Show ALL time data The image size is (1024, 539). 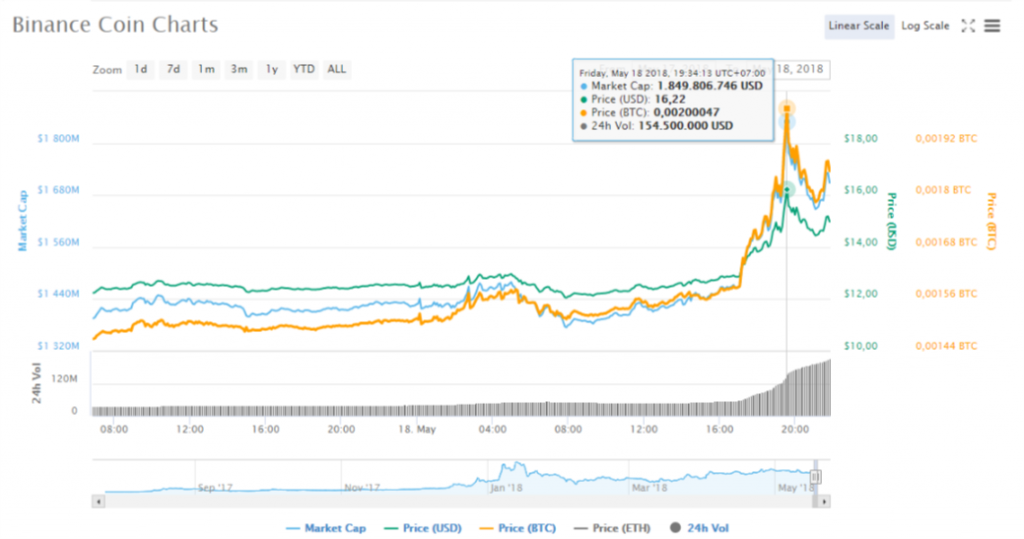[337, 69]
